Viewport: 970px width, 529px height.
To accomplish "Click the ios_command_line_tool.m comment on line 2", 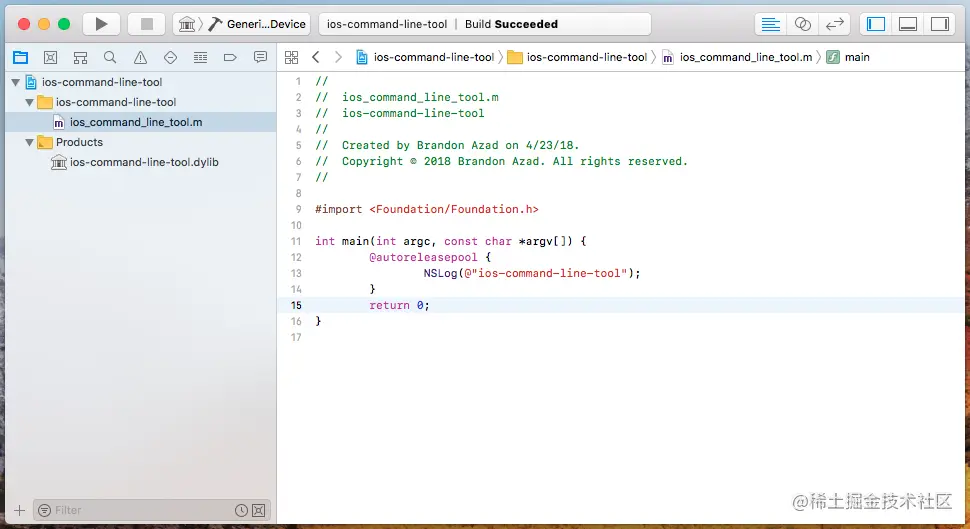I will [407, 97].
